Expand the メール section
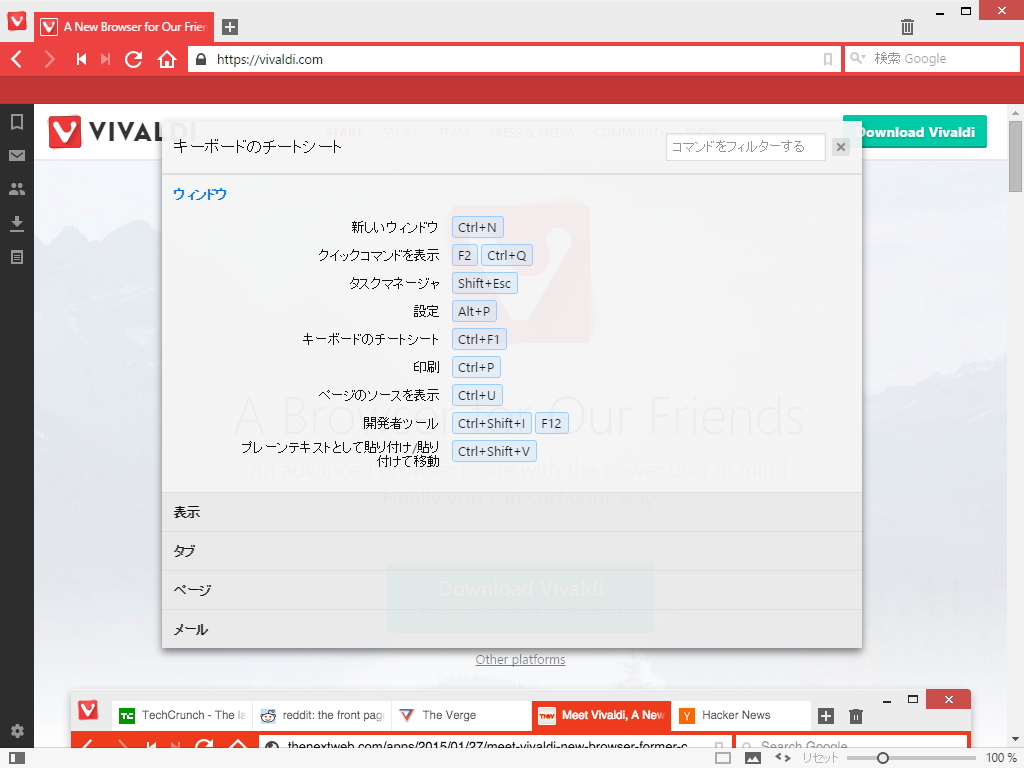Screen dimensions: 1024x768 [x=512, y=629]
